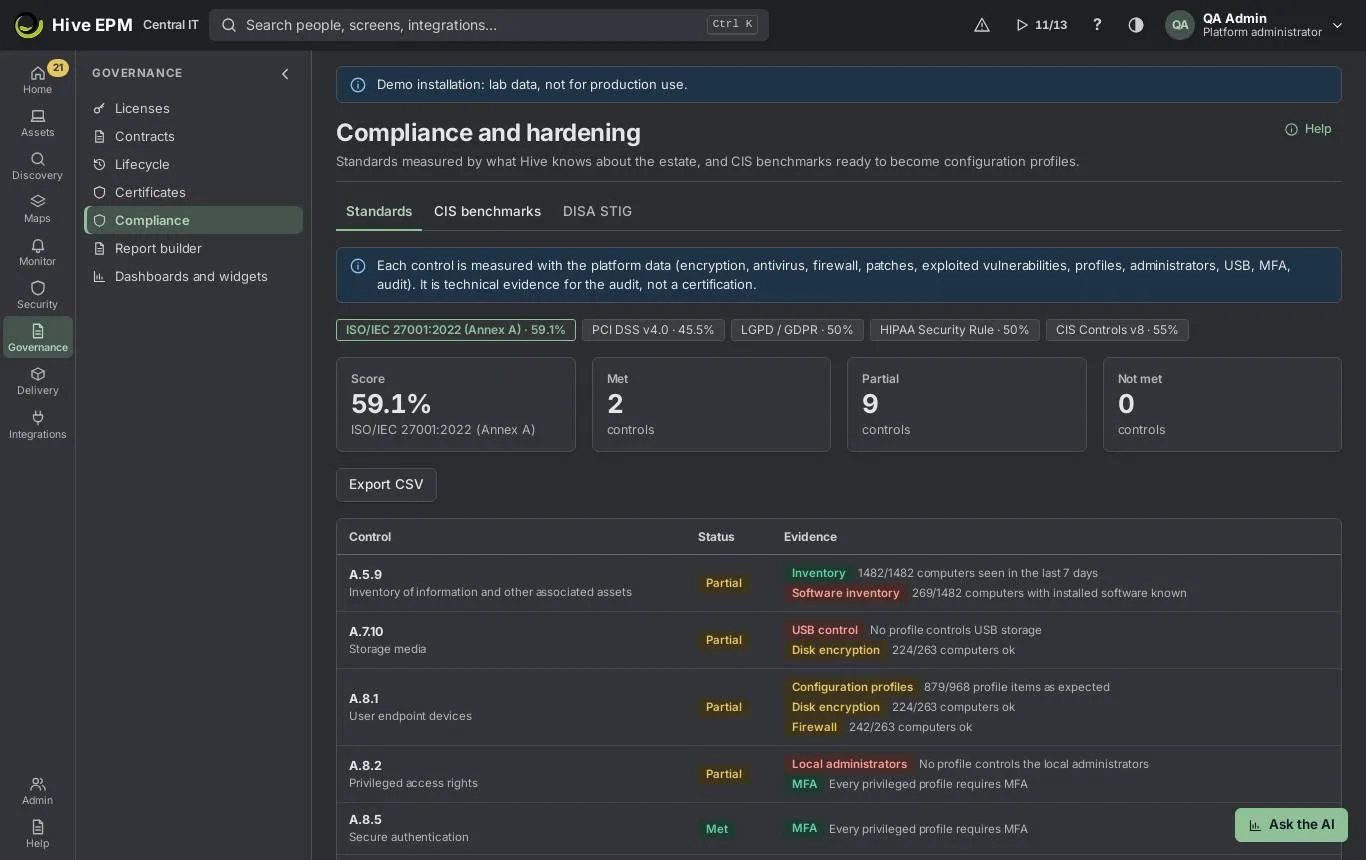This screenshot has height=860, width=1366.
Task: Click the alerts warning triangle icon
Action: (982, 25)
